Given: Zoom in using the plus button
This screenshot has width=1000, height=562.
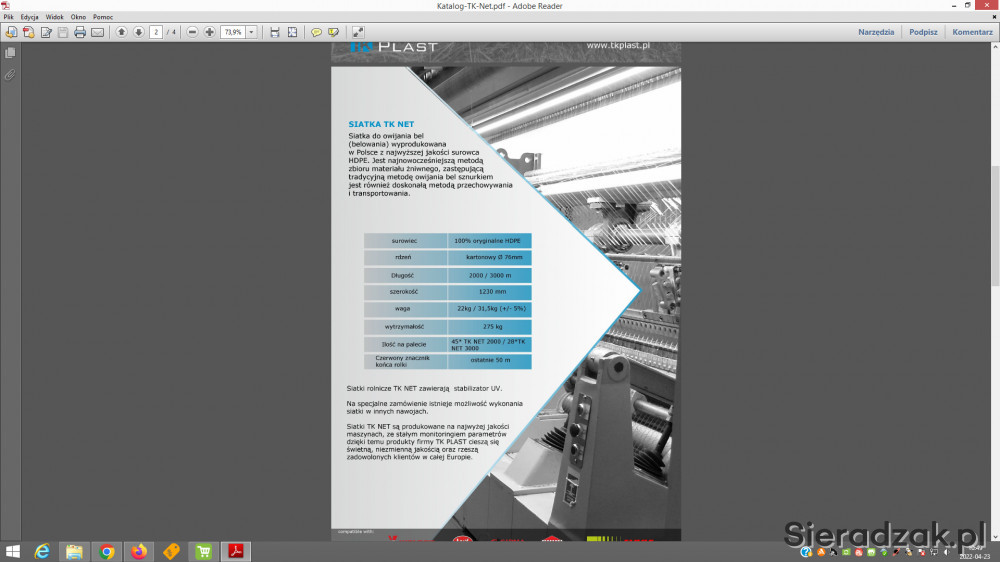Looking at the screenshot, I should 210,32.
